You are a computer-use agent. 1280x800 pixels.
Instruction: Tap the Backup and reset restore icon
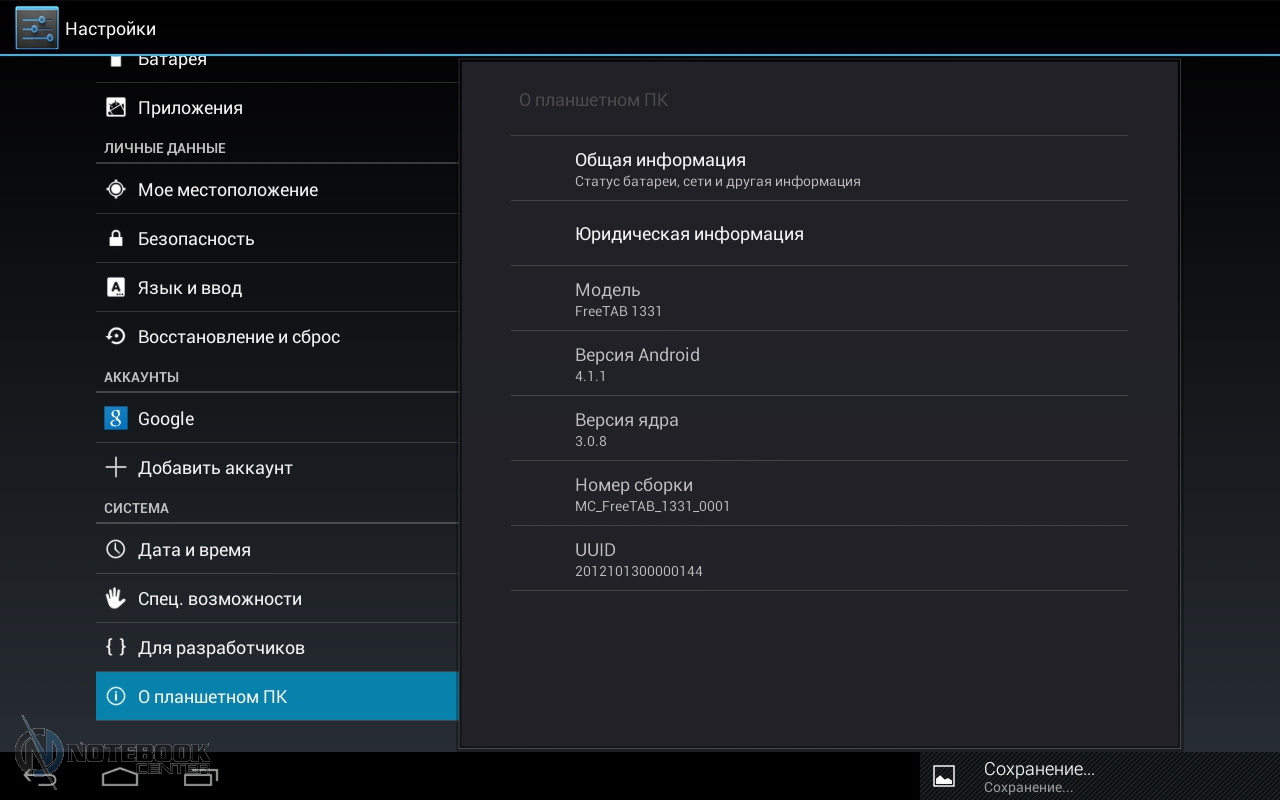point(116,337)
